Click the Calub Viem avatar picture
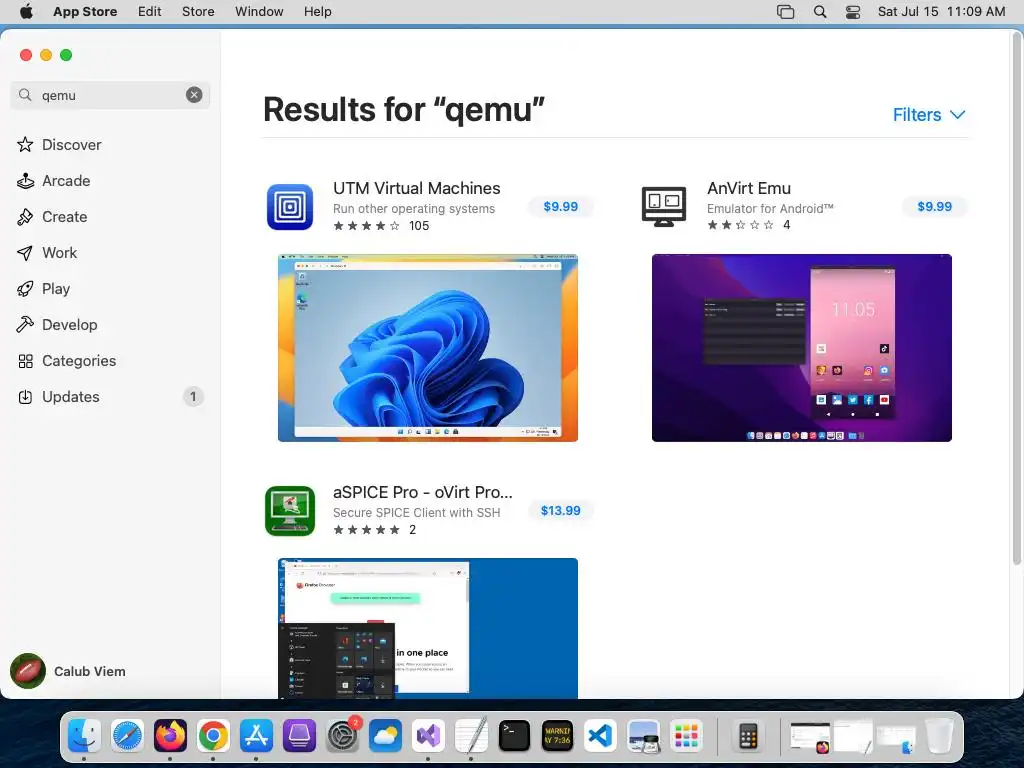 point(27,671)
